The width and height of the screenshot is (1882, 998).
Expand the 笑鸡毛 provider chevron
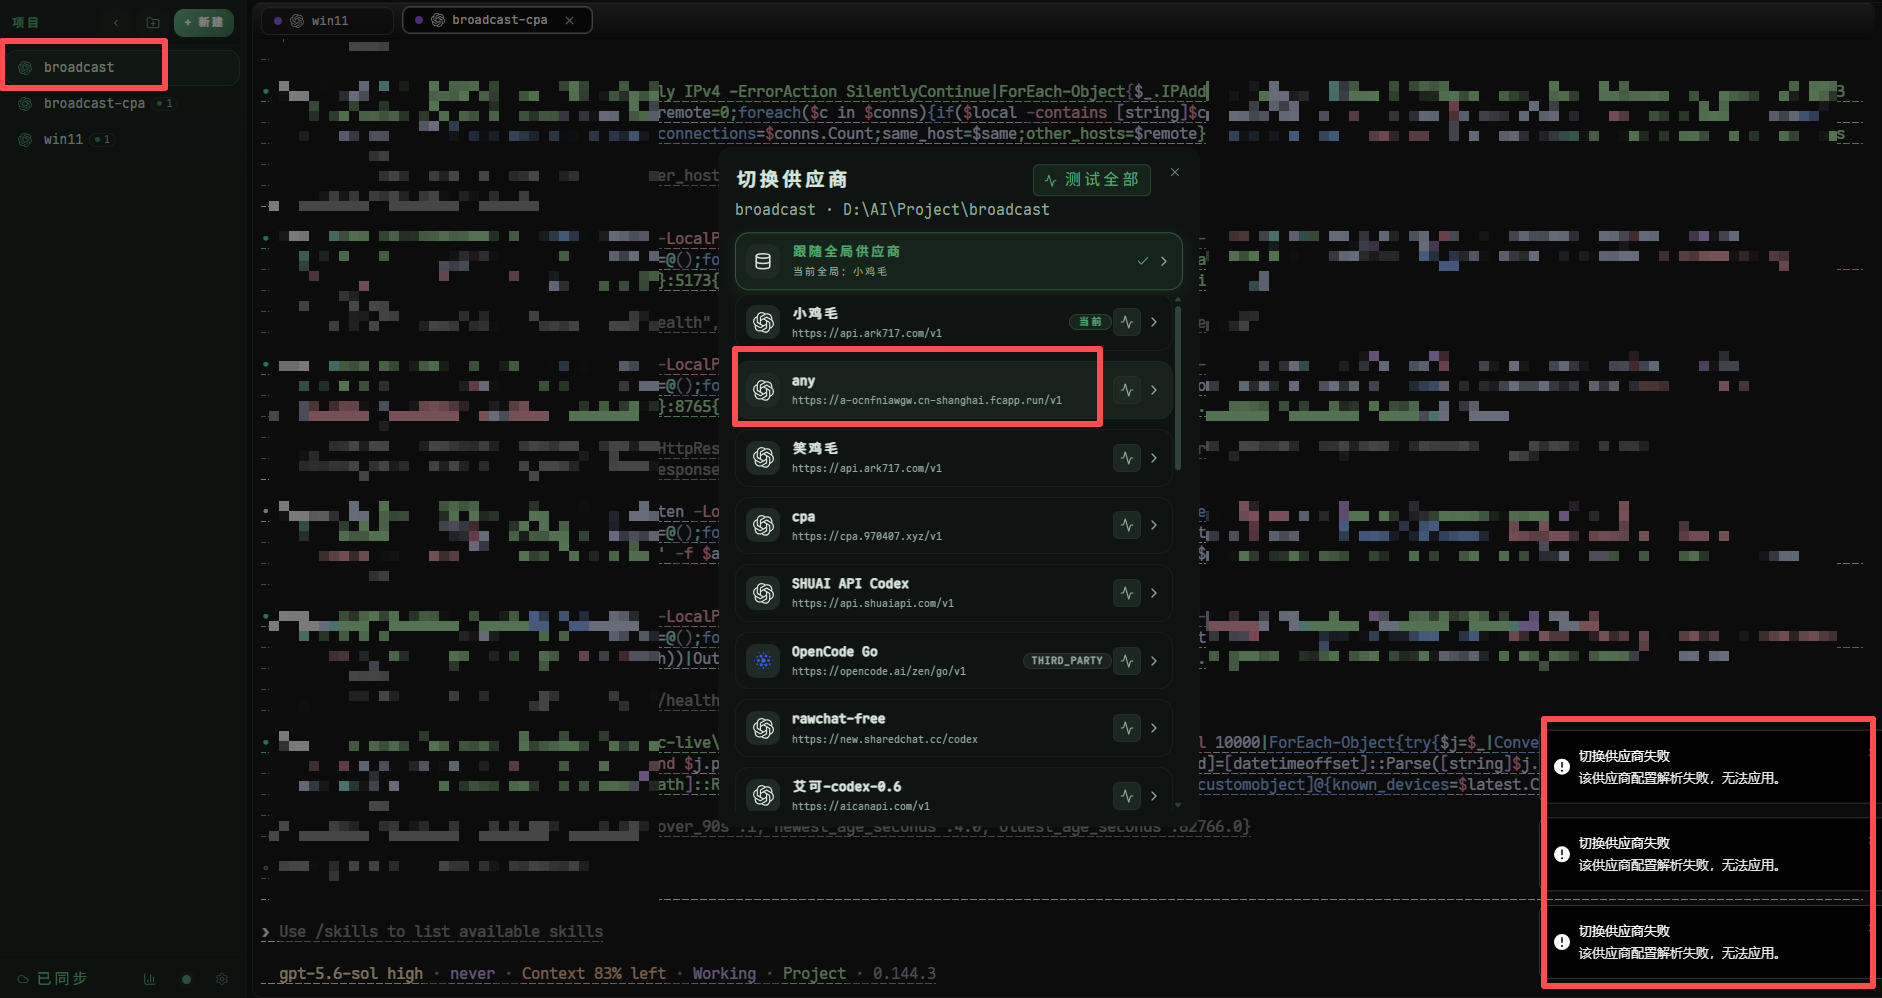[1154, 458]
